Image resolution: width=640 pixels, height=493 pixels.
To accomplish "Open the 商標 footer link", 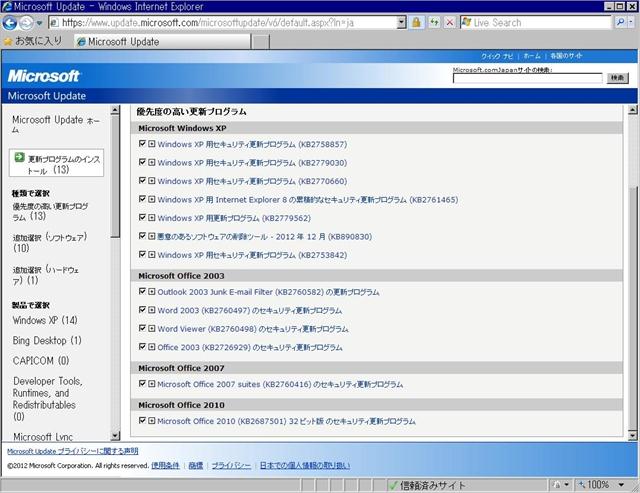I will coord(196,465).
